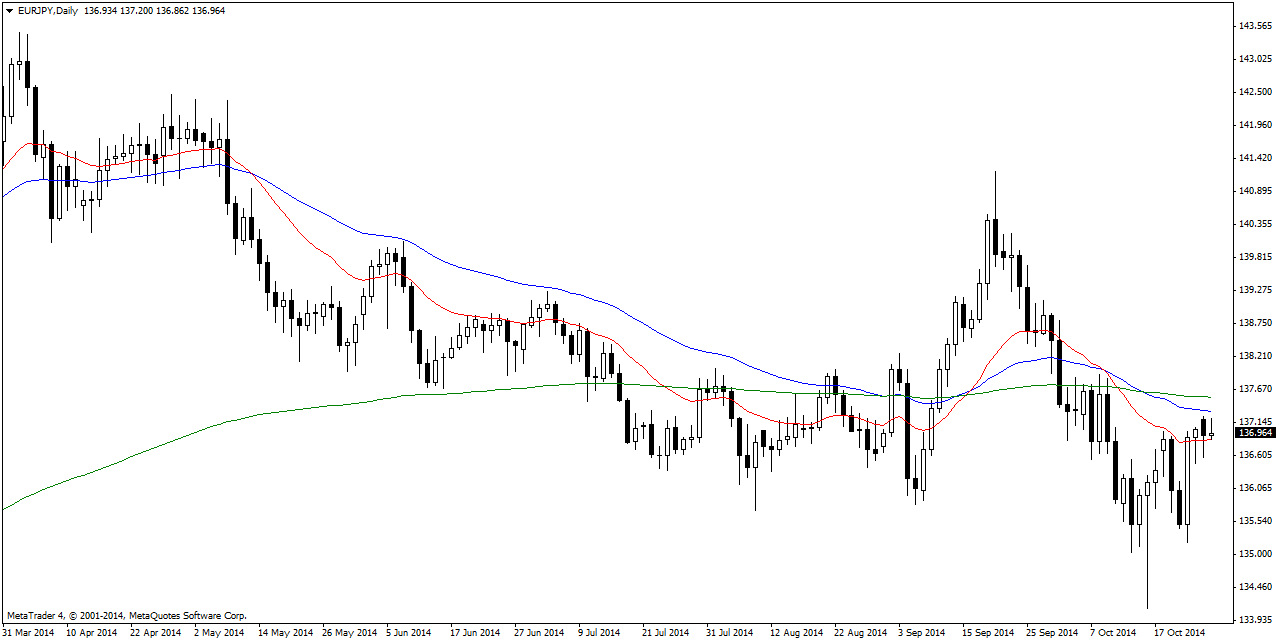This screenshot has width=1276, height=641.
Task: Click the 22 Apr 2014 date label
Action: [156, 633]
